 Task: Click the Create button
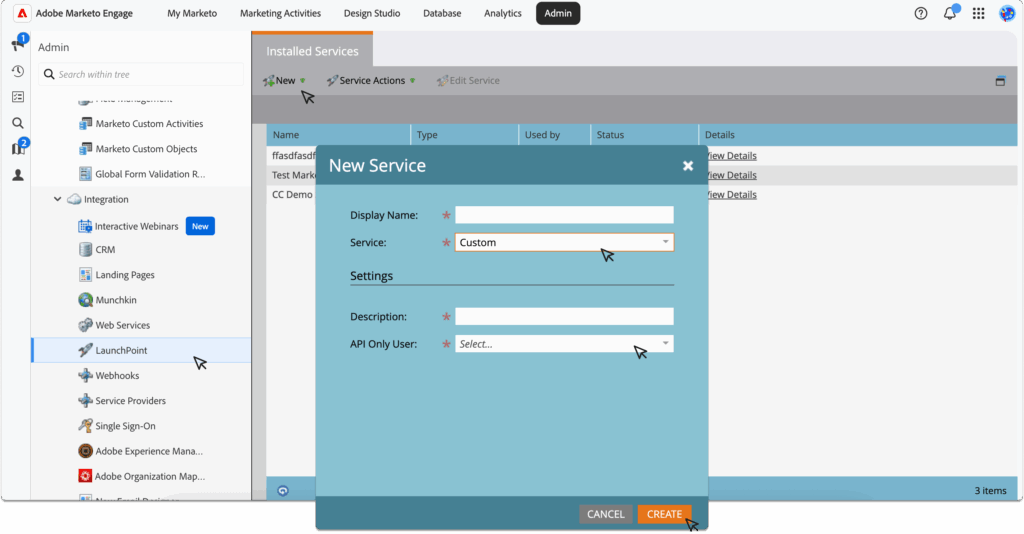[x=664, y=514]
